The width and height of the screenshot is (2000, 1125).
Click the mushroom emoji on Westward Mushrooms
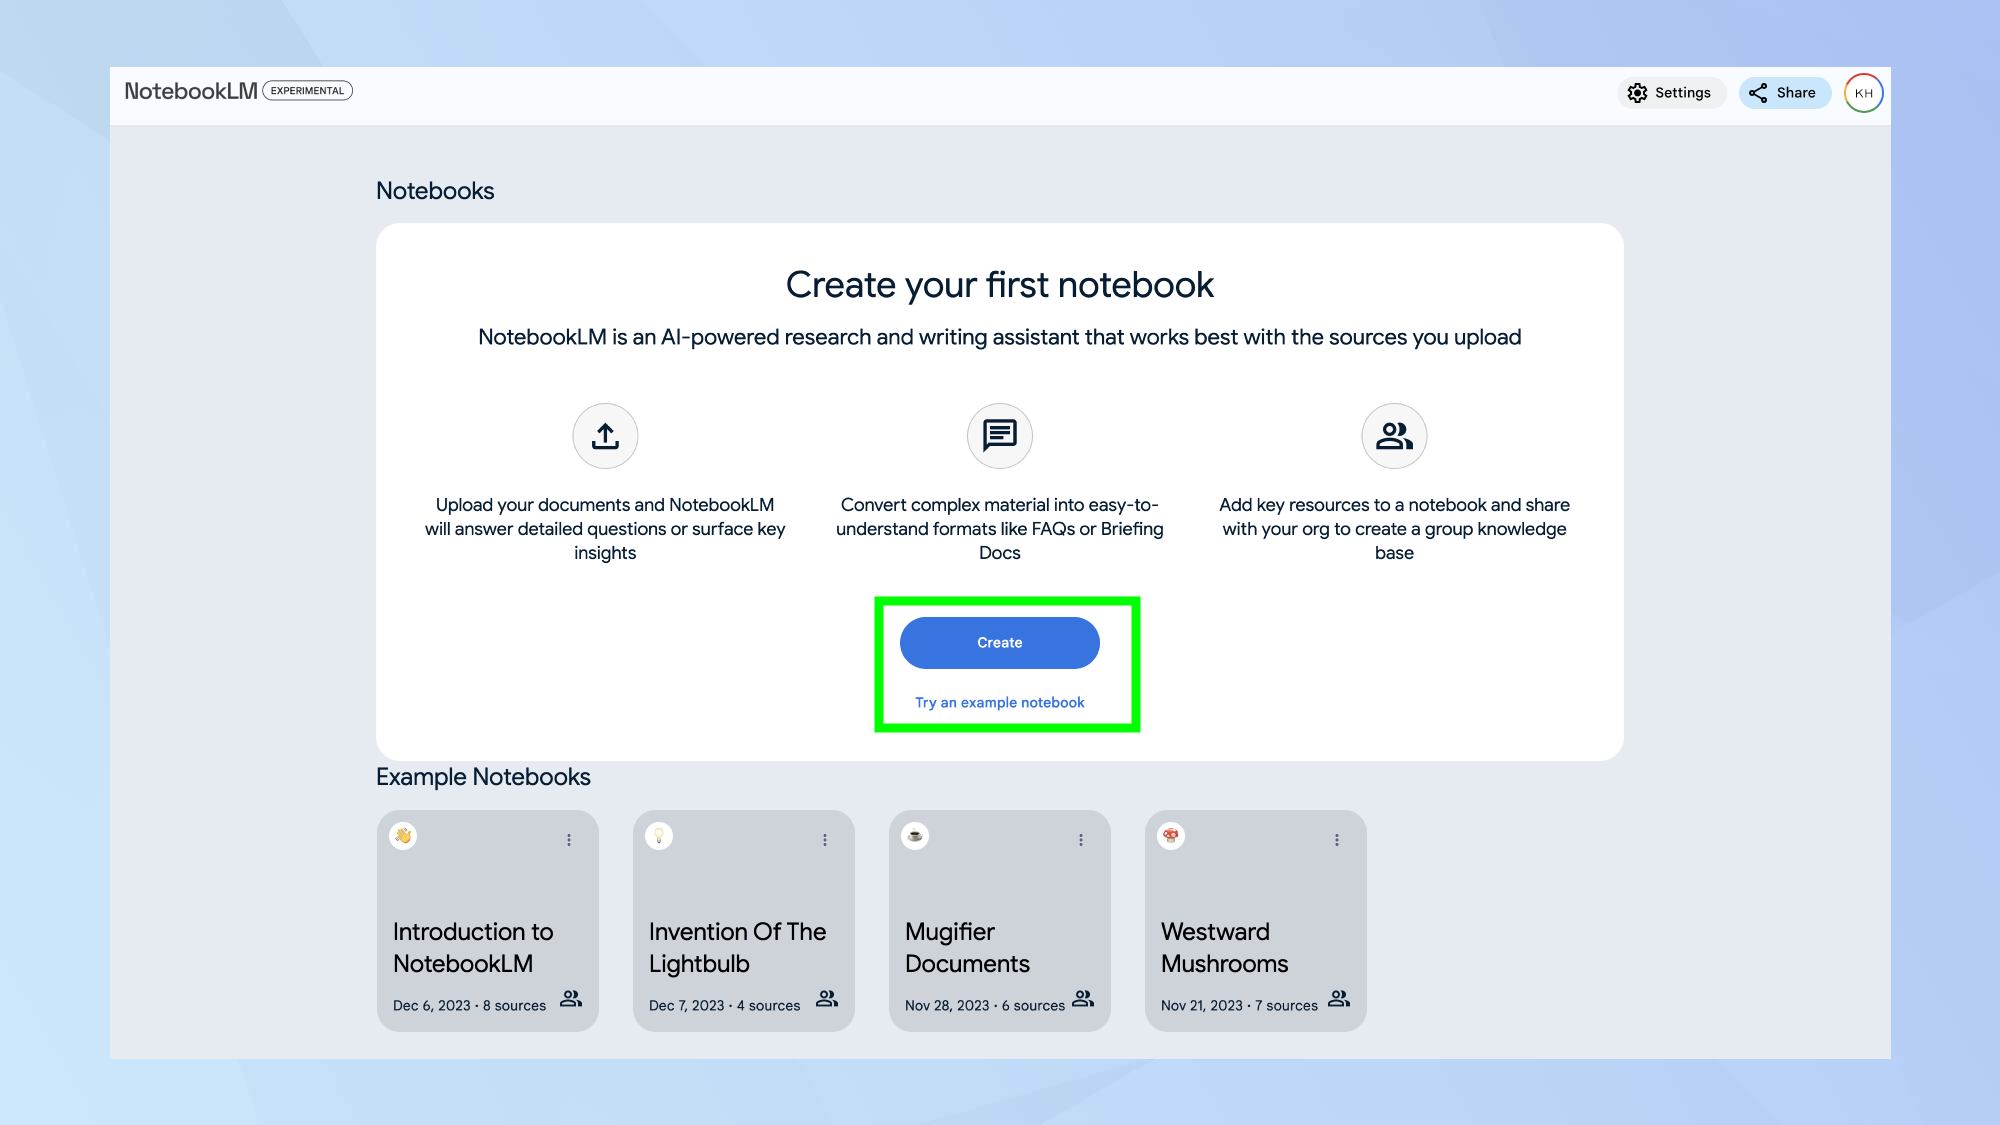point(1171,836)
